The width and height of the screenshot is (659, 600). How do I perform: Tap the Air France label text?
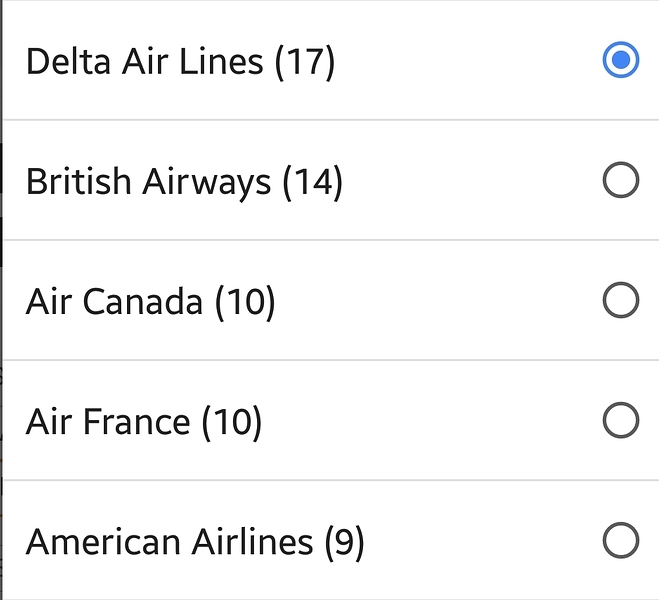coord(108,422)
